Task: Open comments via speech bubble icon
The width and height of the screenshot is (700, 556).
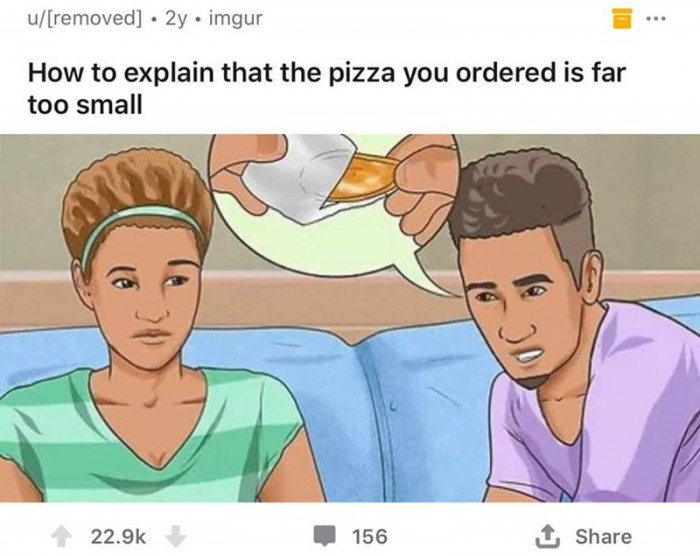Action: tap(329, 536)
